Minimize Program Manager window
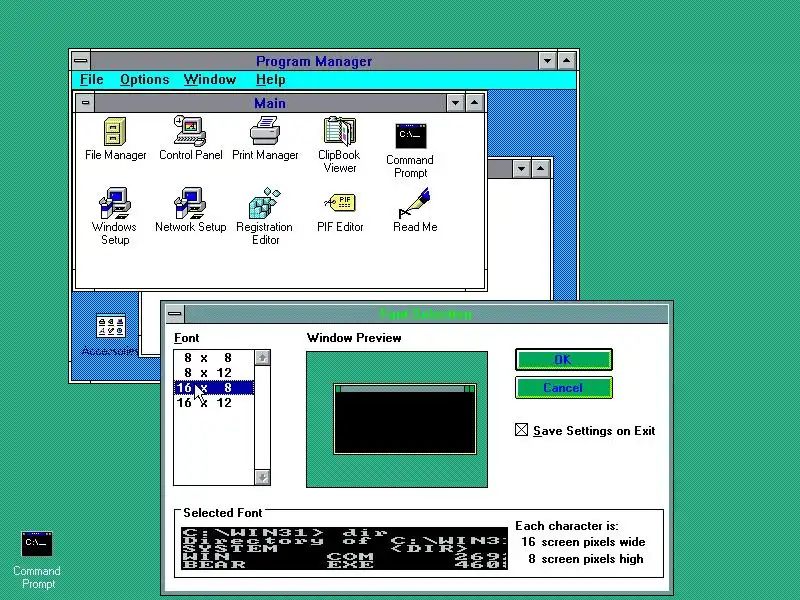 point(547,61)
